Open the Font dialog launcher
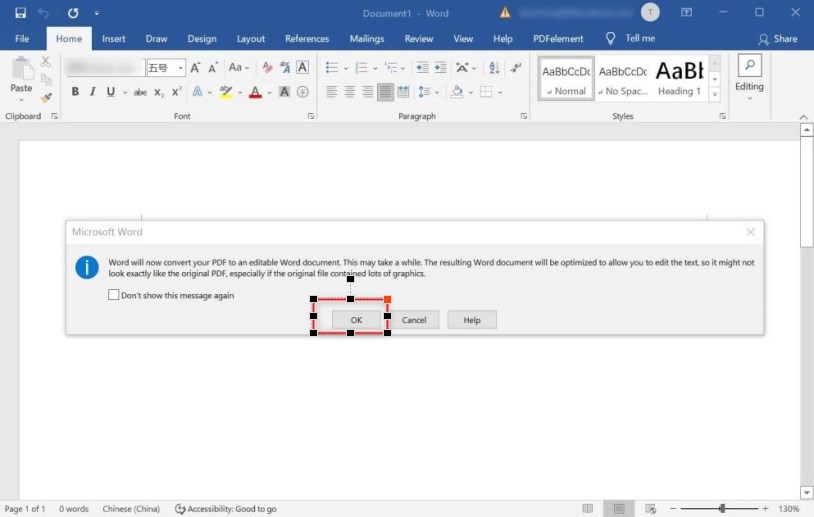This screenshot has width=814, height=517. coord(311,116)
